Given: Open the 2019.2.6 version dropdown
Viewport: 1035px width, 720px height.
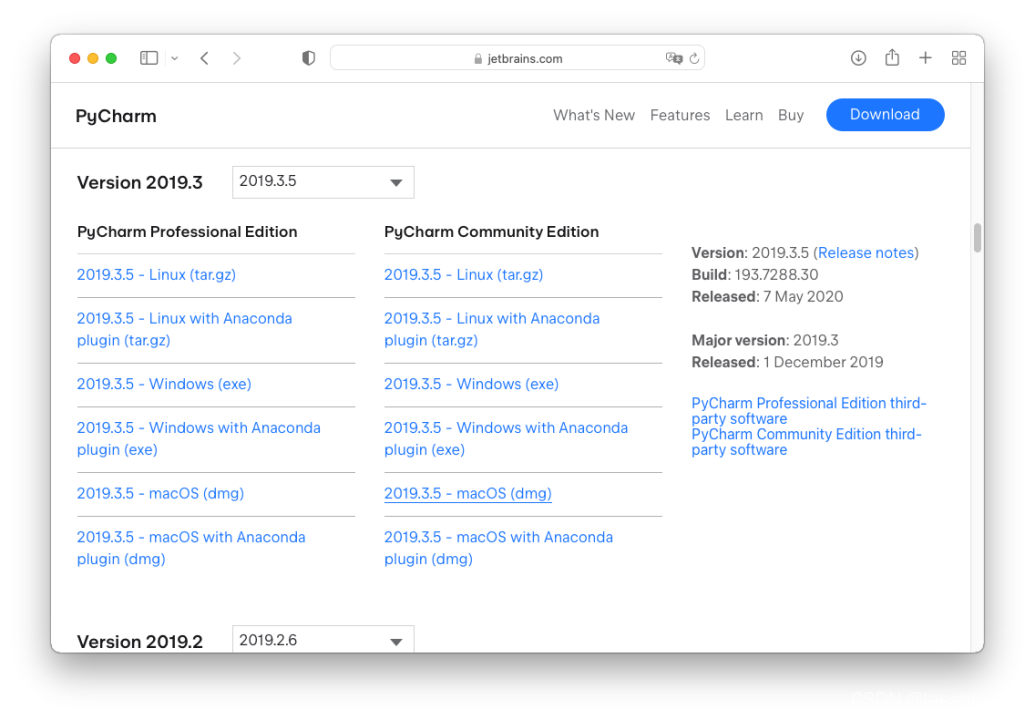Looking at the screenshot, I should point(323,639).
